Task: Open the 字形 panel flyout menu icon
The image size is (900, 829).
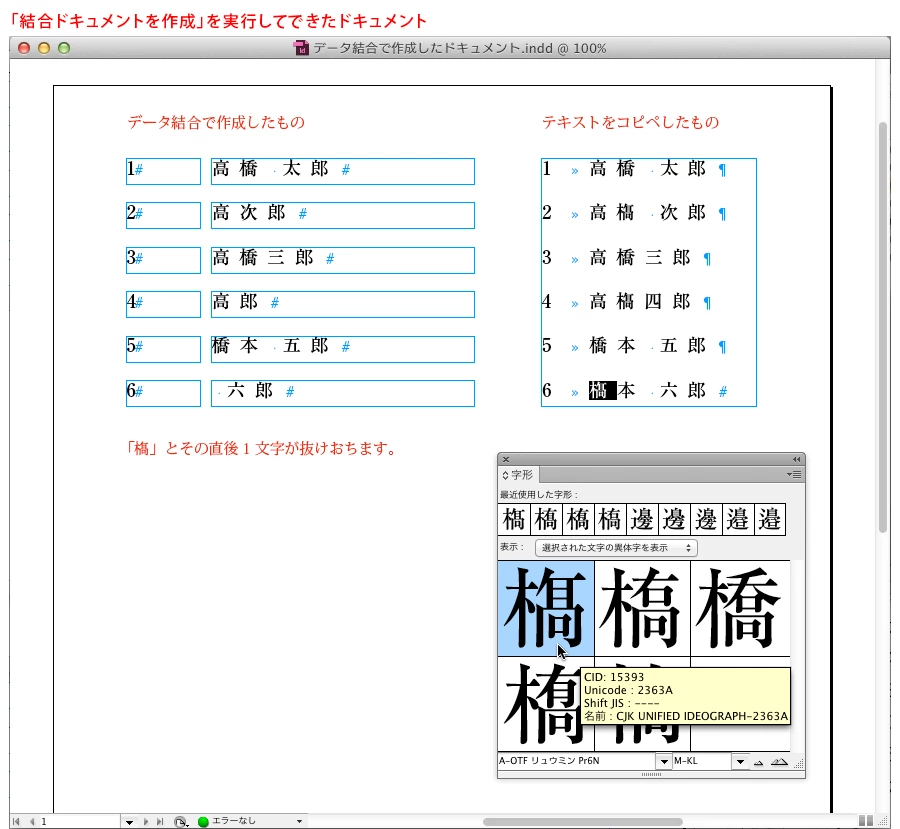Action: point(794,475)
